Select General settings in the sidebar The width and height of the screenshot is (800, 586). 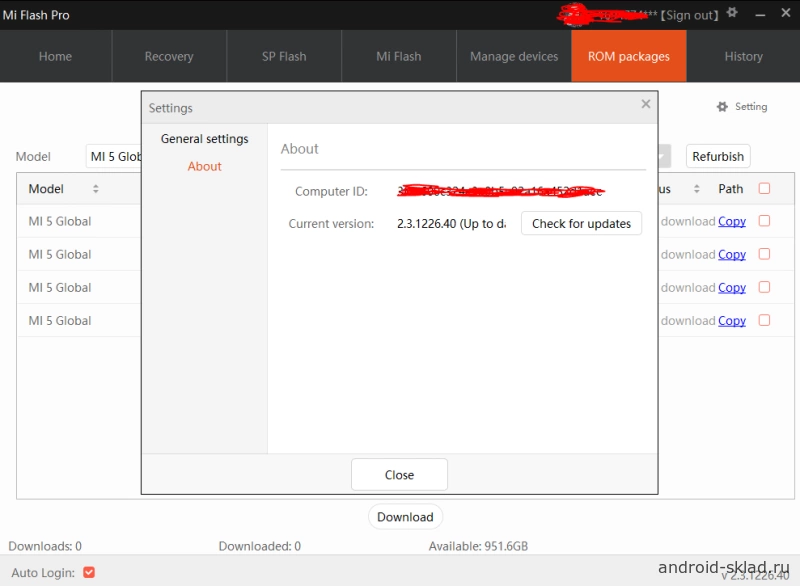[x=204, y=139]
